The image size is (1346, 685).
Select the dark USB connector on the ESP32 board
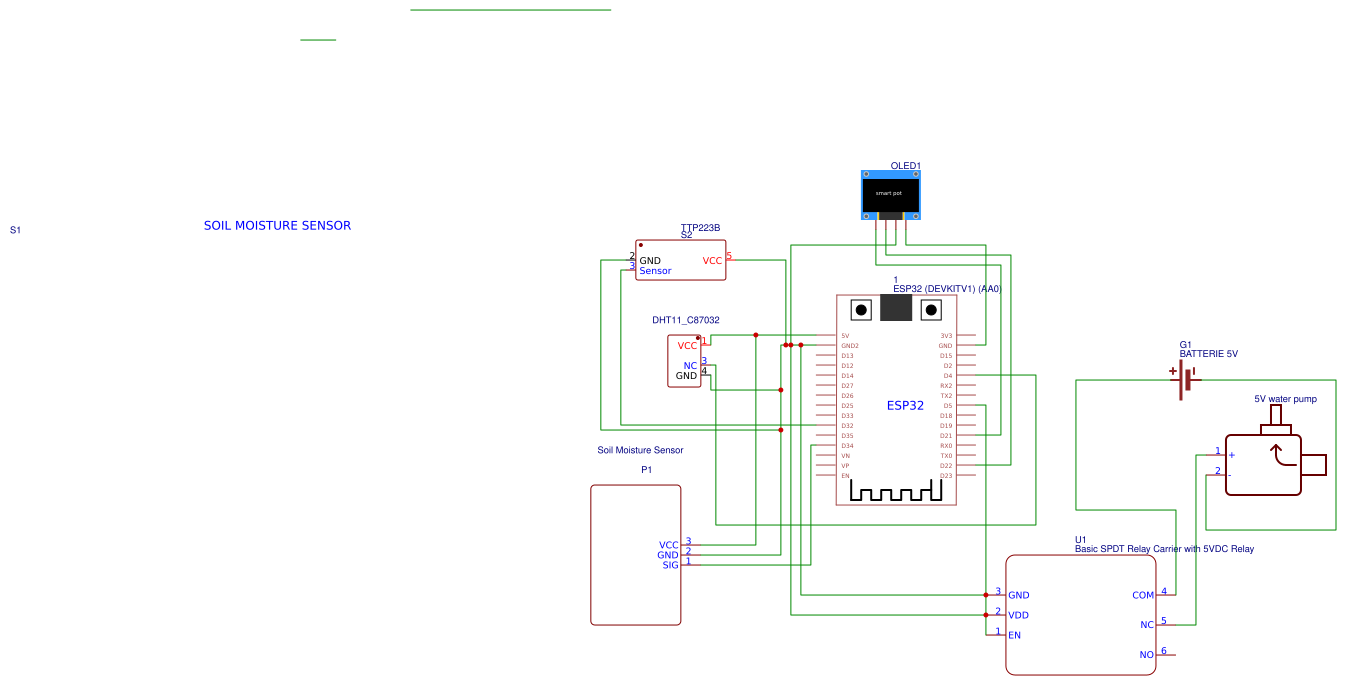896,308
